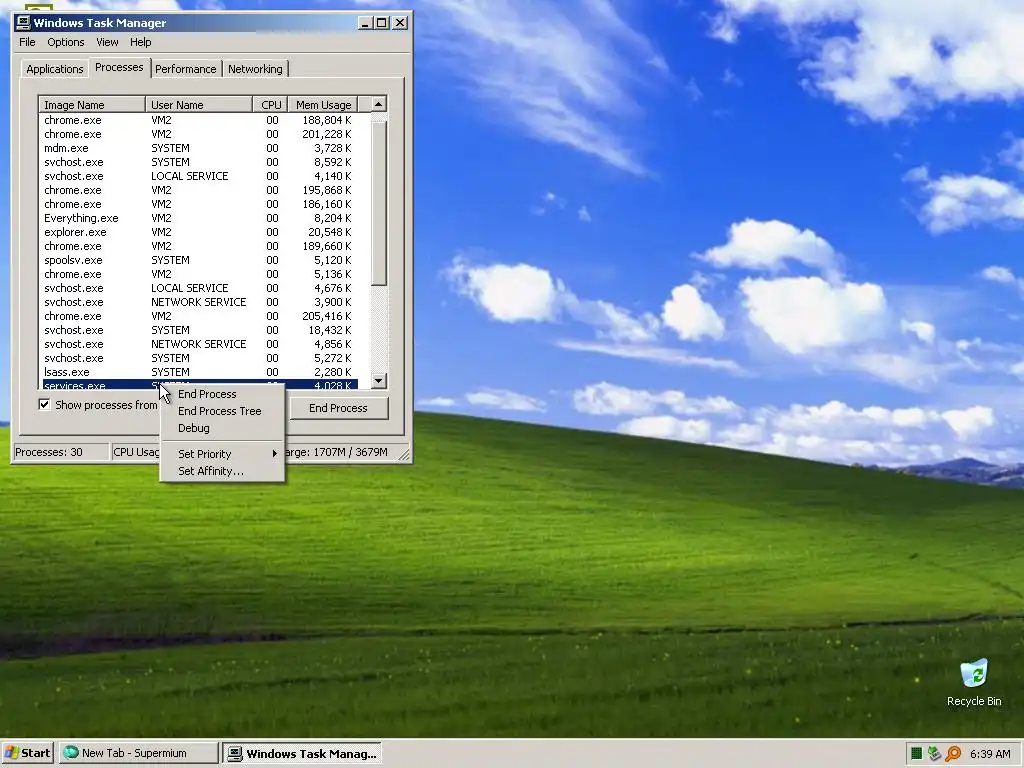Select svchost.exe using 5,272 K
The width and height of the screenshot is (1024, 768).
click(199, 358)
